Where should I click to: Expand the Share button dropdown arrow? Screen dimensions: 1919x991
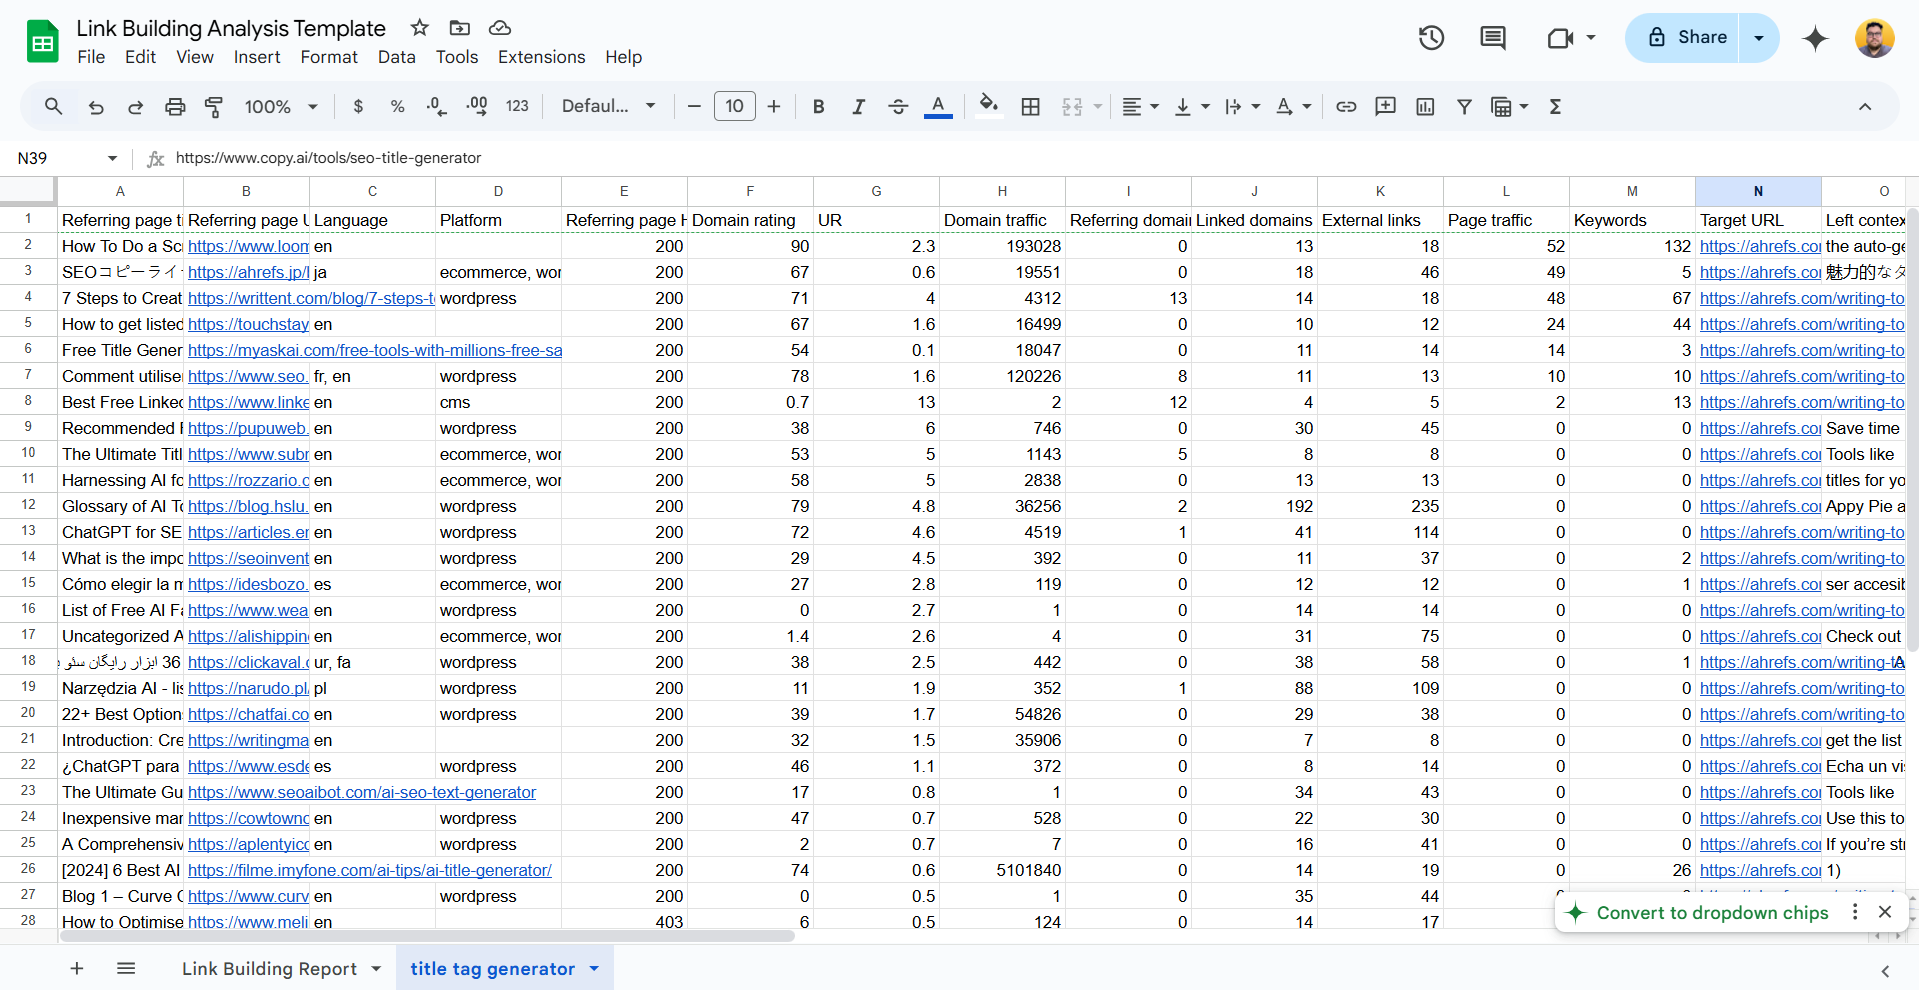tap(1759, 38)
